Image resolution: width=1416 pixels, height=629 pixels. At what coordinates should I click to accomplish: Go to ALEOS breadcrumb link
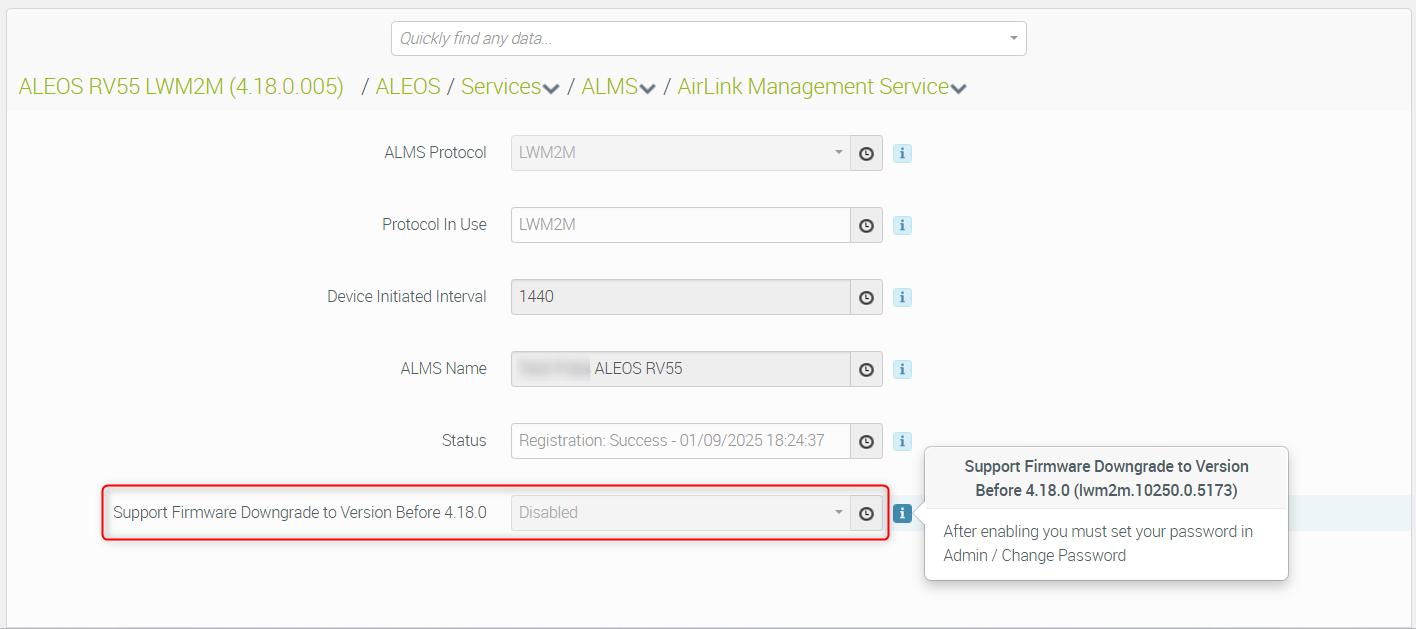click(408, 87)
